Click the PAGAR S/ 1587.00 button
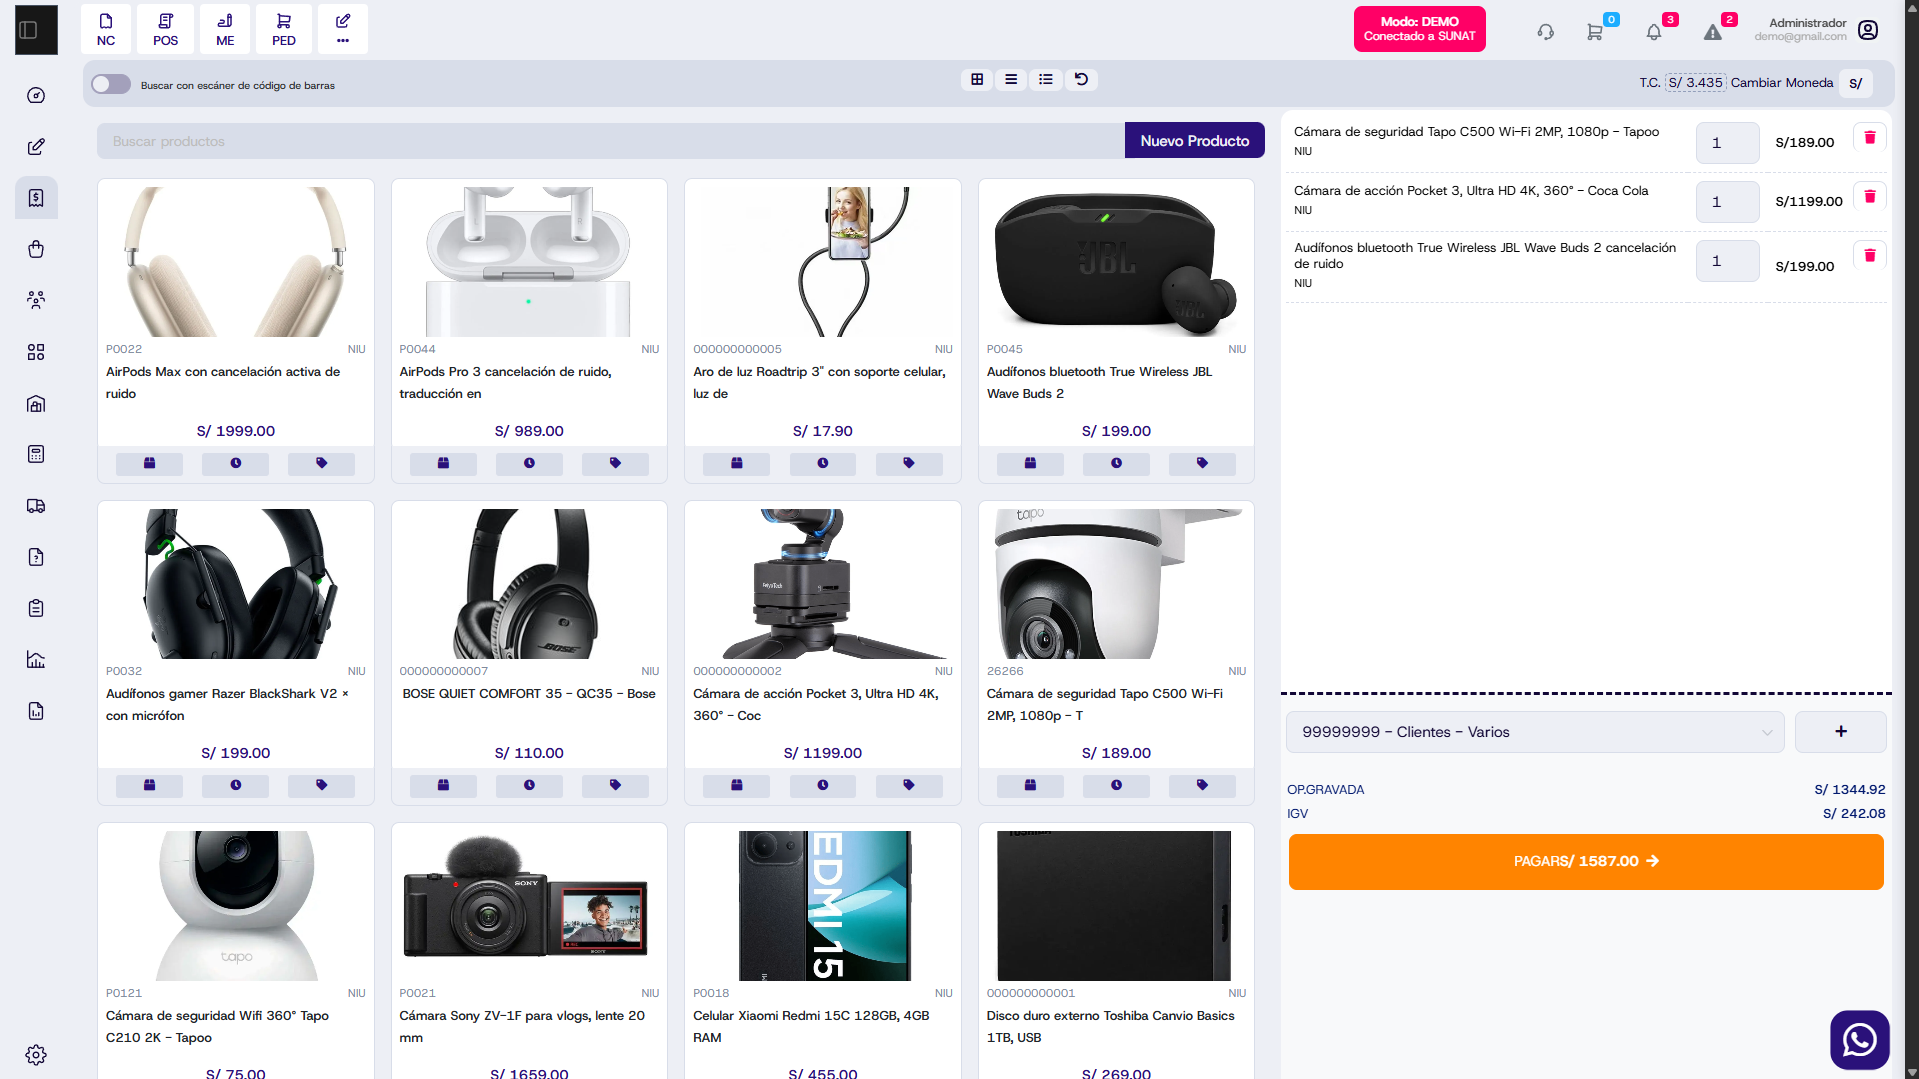The image size is (1919, 1079). tap(1586, 861)
